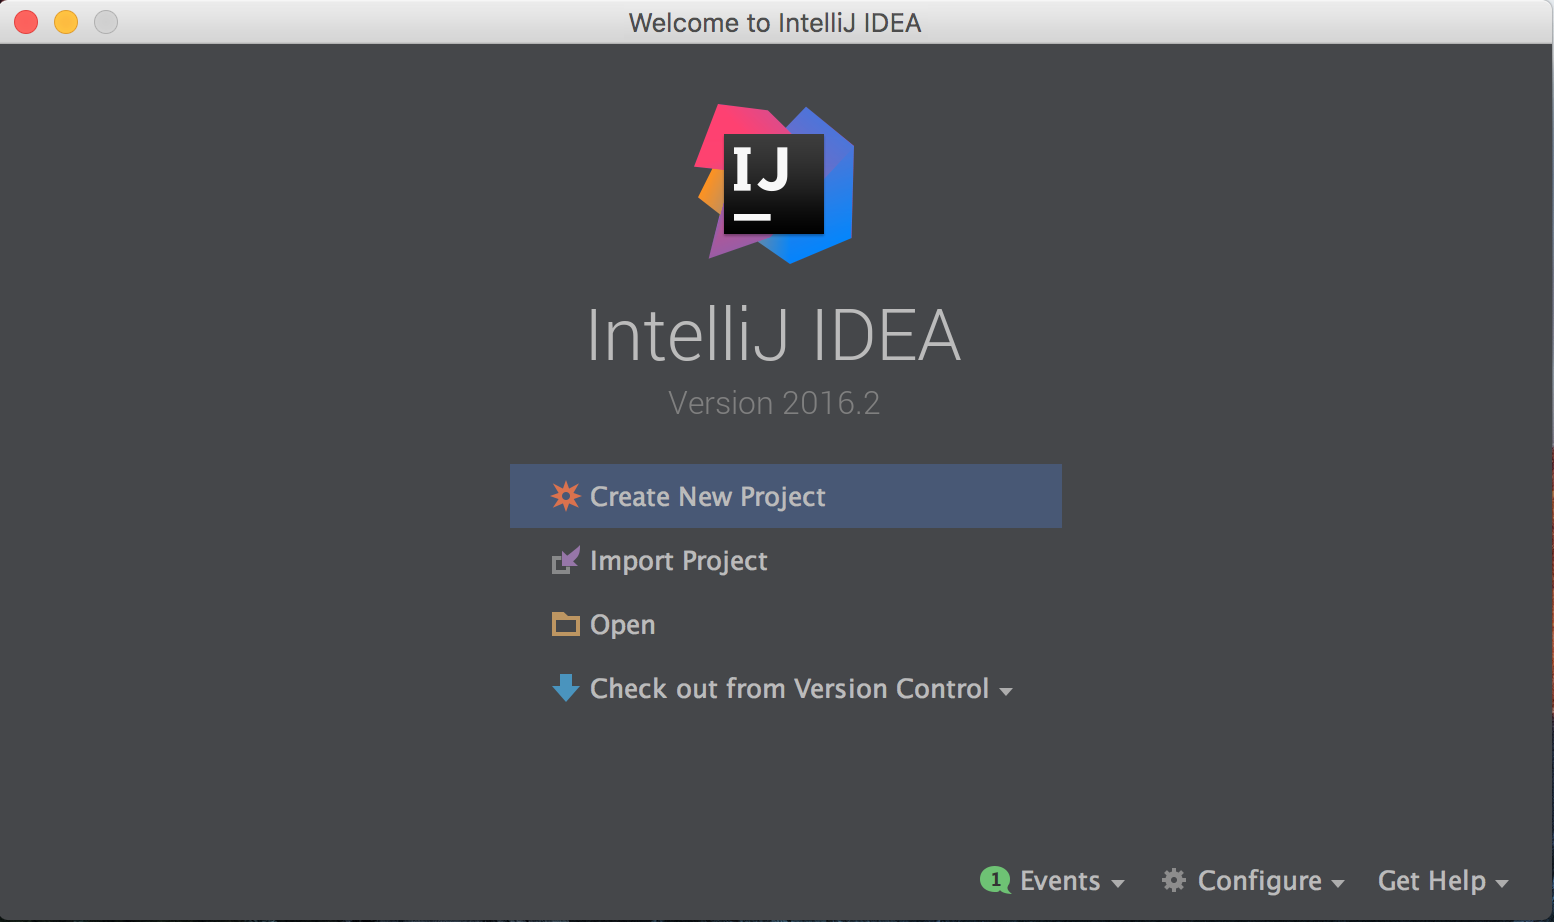
Task: Click the orange starburst Create New Project icon
Action: click(x=565, y=496)
